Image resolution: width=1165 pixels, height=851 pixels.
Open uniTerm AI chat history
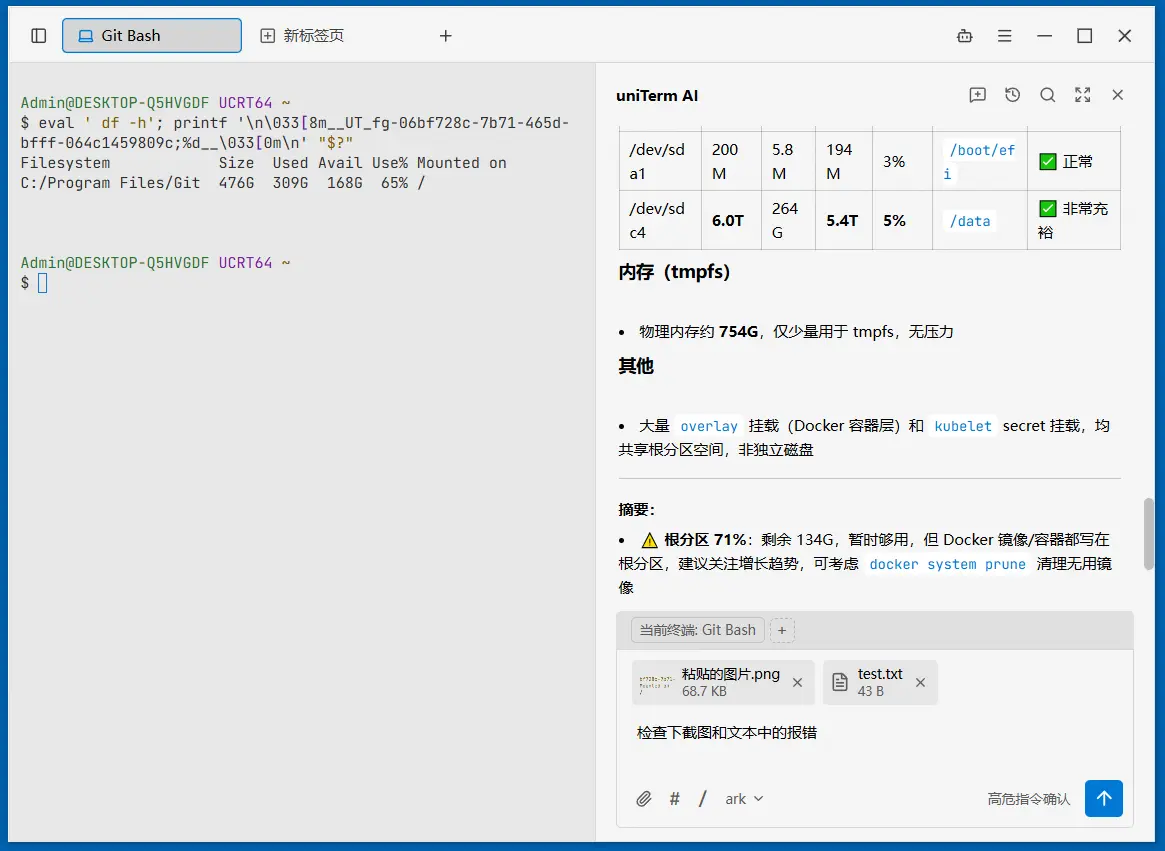[x=1013, y=94]
